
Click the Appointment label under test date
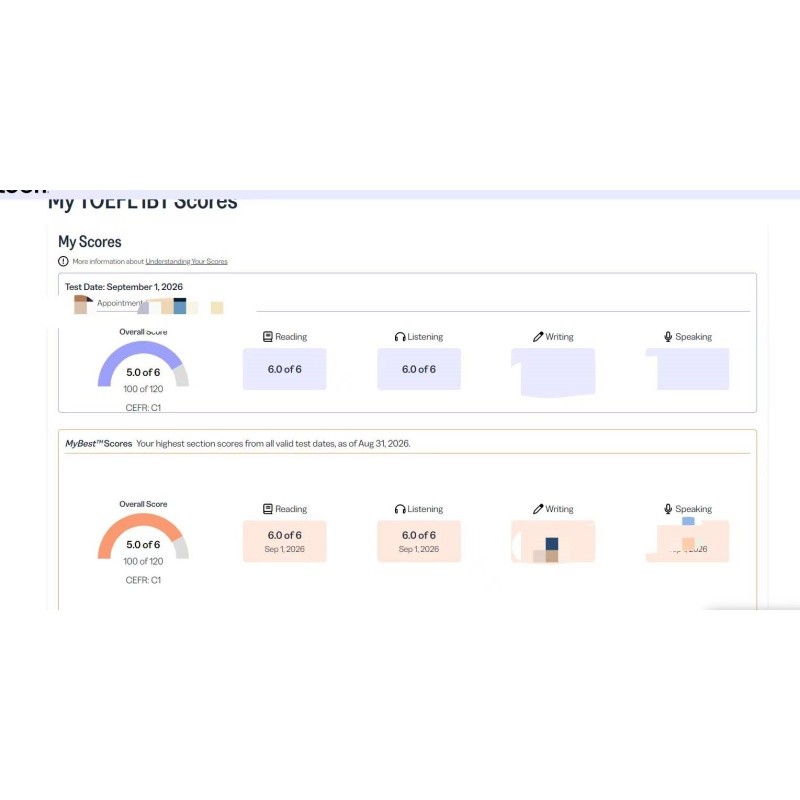pos(120,303)
